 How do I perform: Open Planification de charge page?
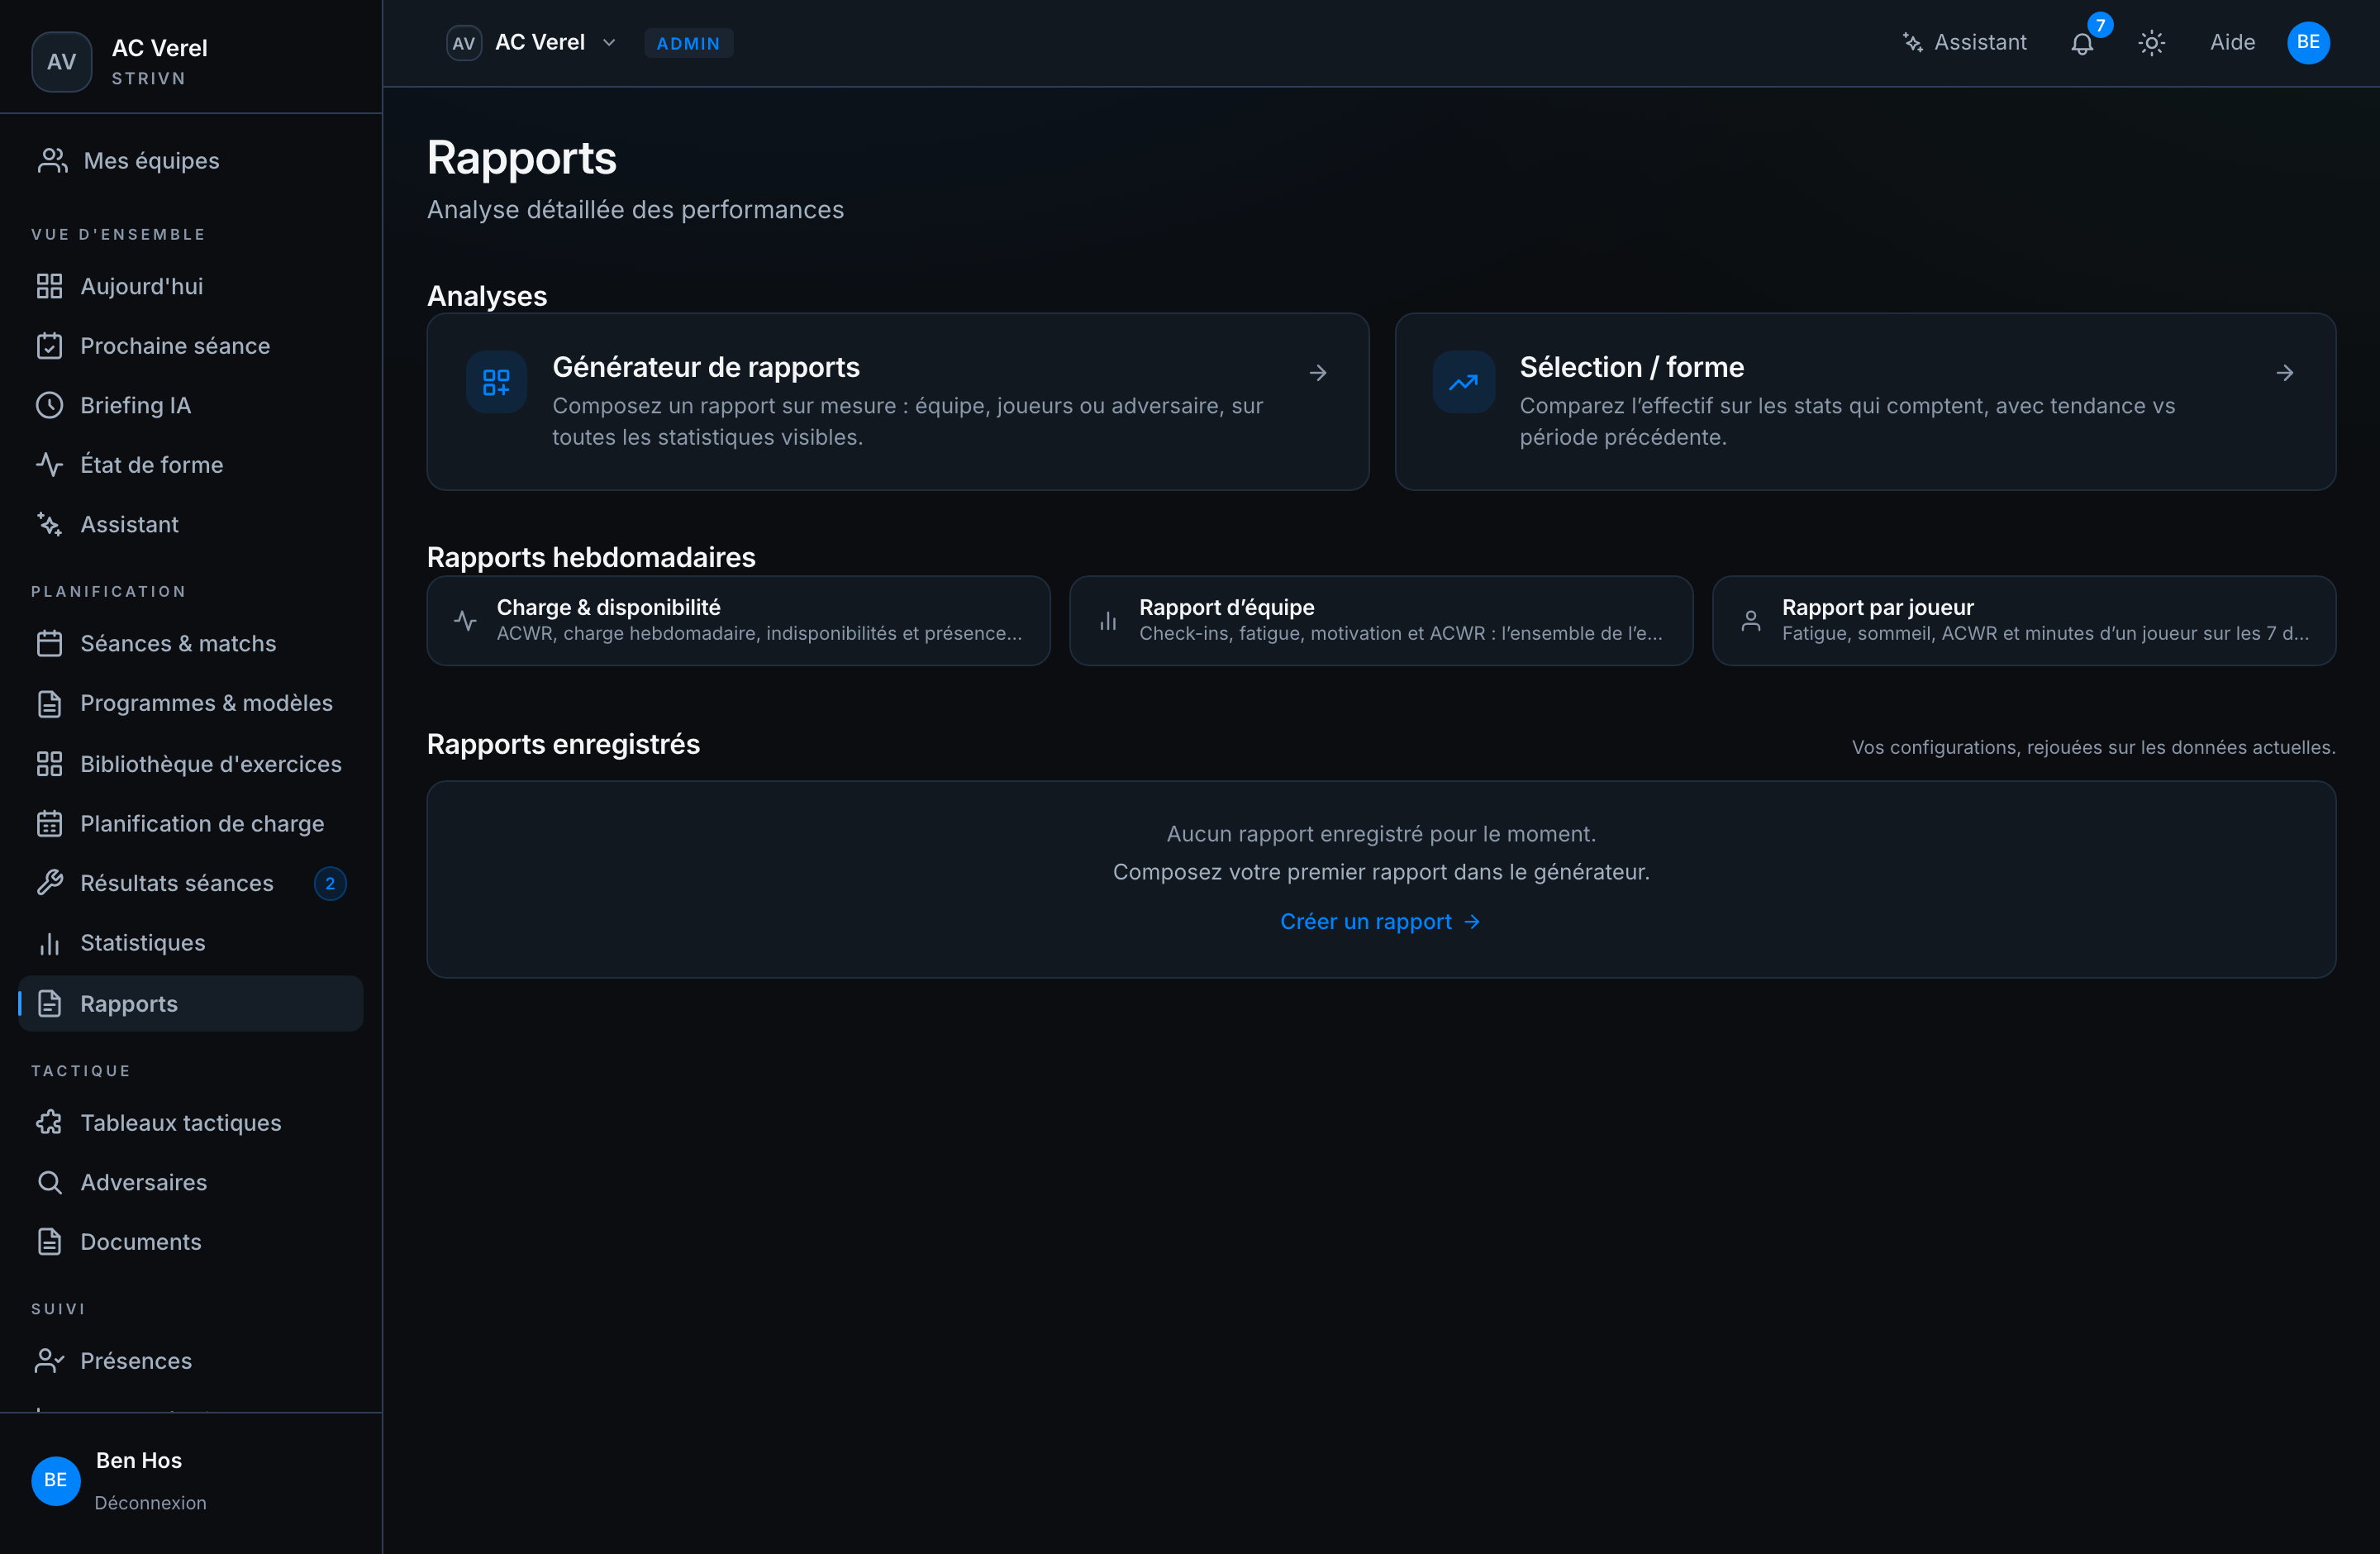coord(191,824)
